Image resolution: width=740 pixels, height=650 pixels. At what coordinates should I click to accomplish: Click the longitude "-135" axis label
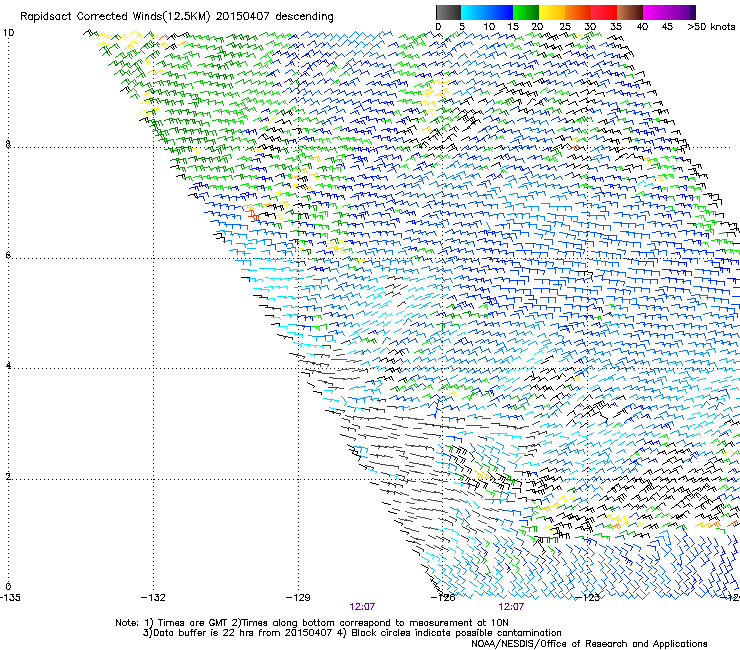coord(10,598)
